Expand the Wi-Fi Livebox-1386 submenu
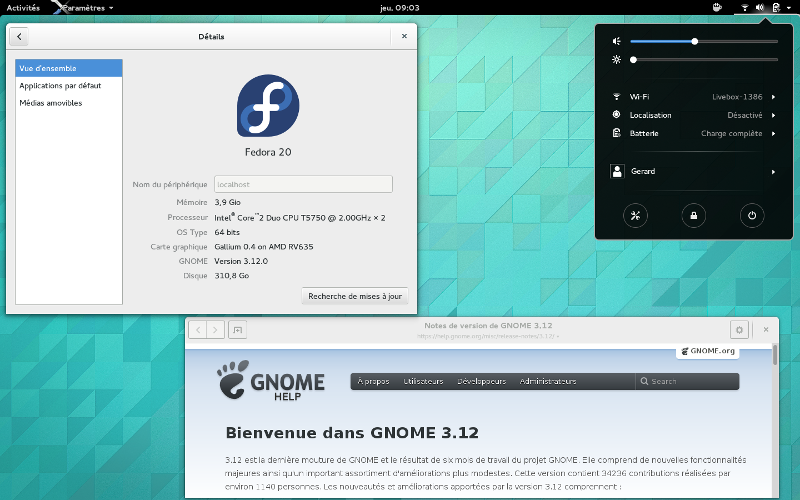The height and width of the screenshot is (500, 800). click(x=694, y=97)
